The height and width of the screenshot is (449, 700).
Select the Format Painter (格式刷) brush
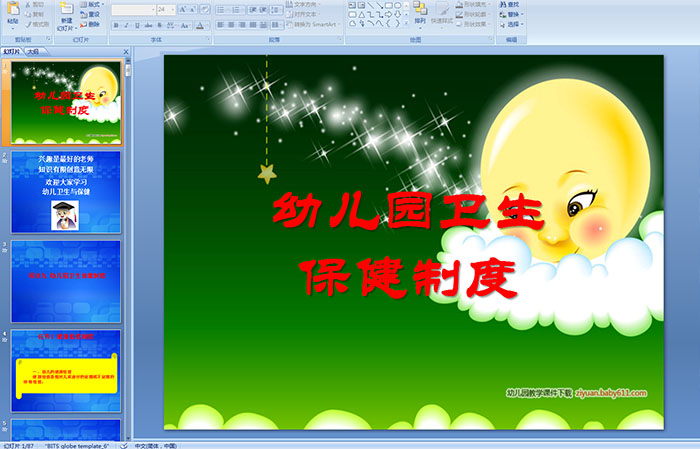coord(28,24)
